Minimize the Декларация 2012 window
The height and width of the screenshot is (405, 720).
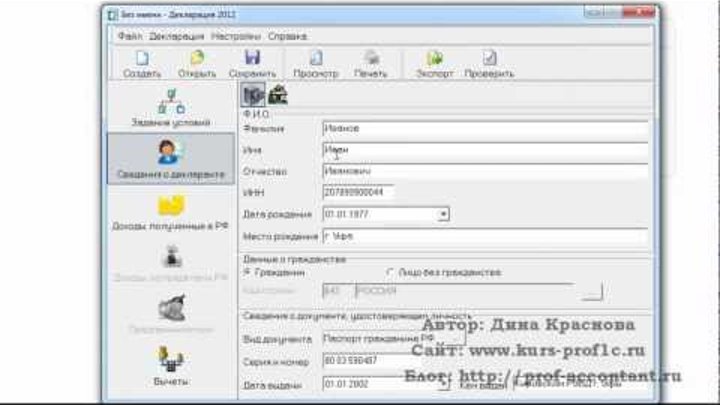pos(594,12)
